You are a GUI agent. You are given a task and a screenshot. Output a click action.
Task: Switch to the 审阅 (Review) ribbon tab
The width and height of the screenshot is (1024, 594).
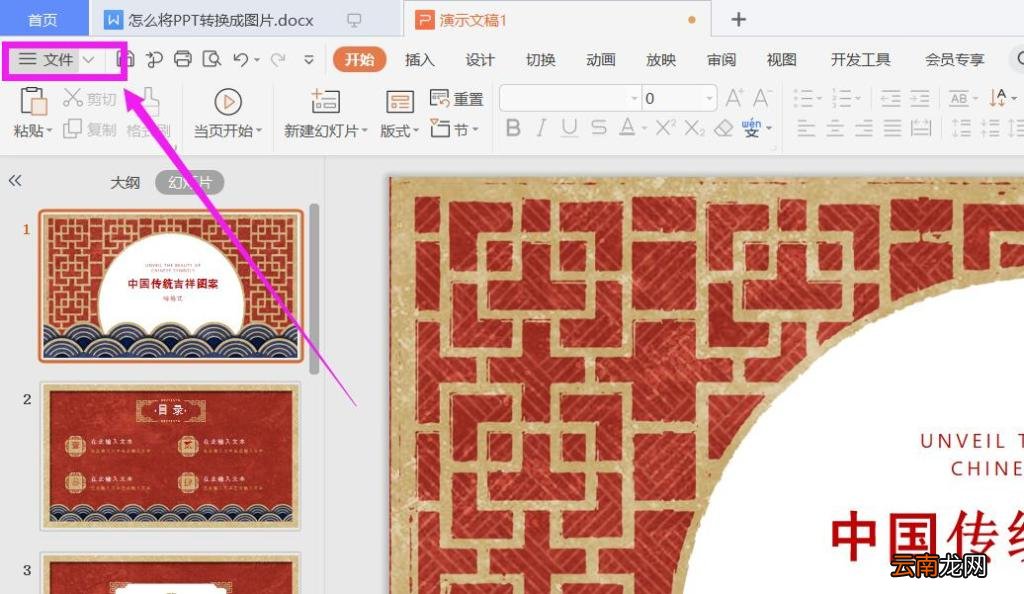[721, 60]
